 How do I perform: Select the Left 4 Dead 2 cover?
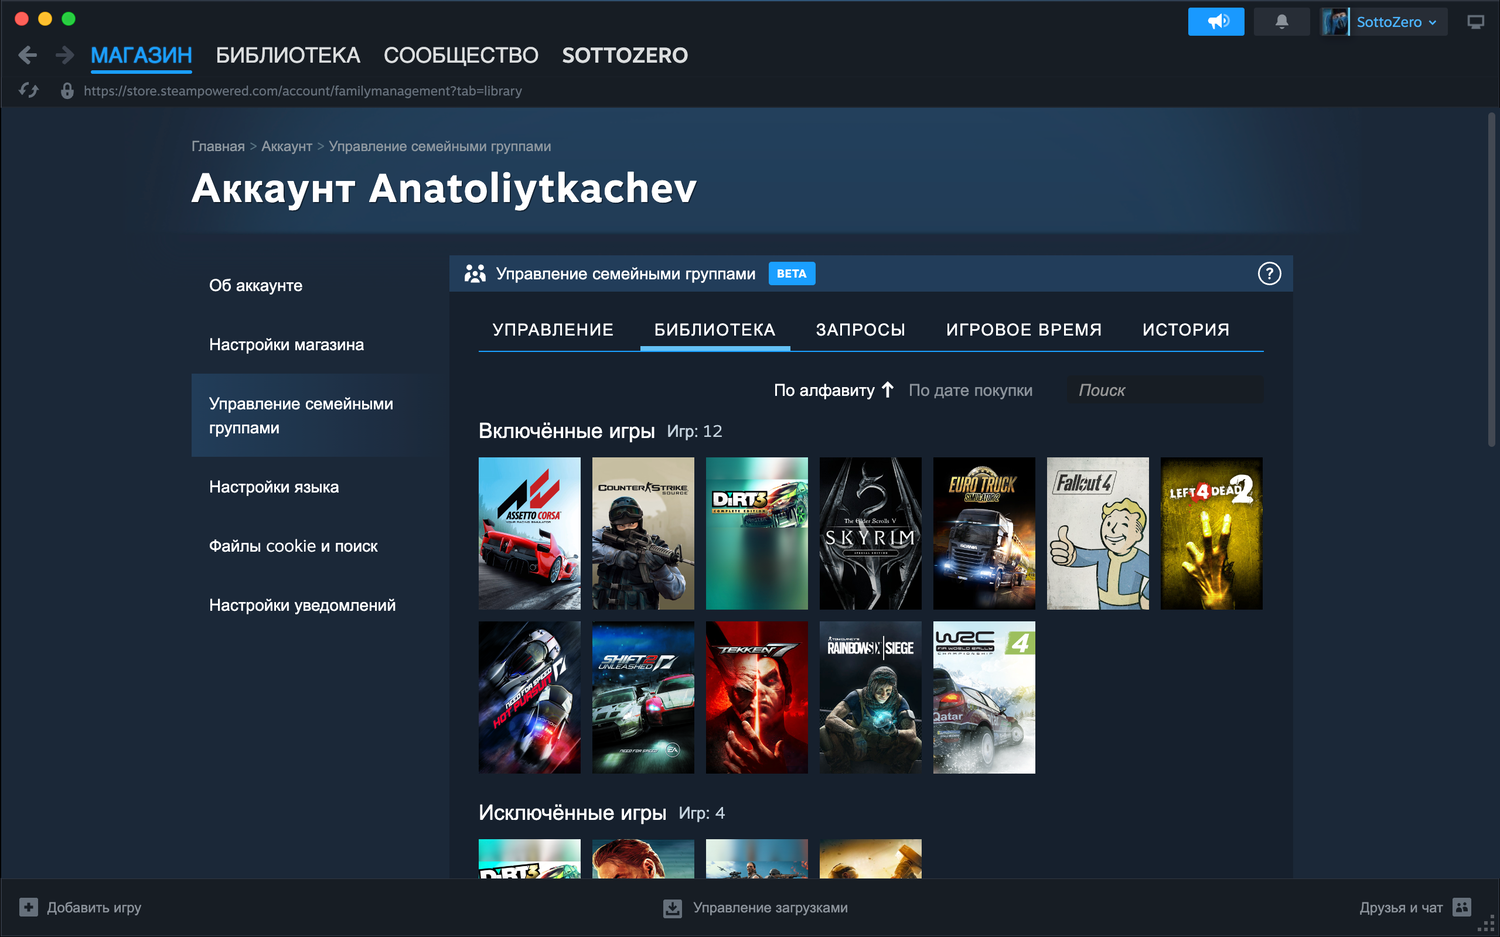coord(1212,534)
